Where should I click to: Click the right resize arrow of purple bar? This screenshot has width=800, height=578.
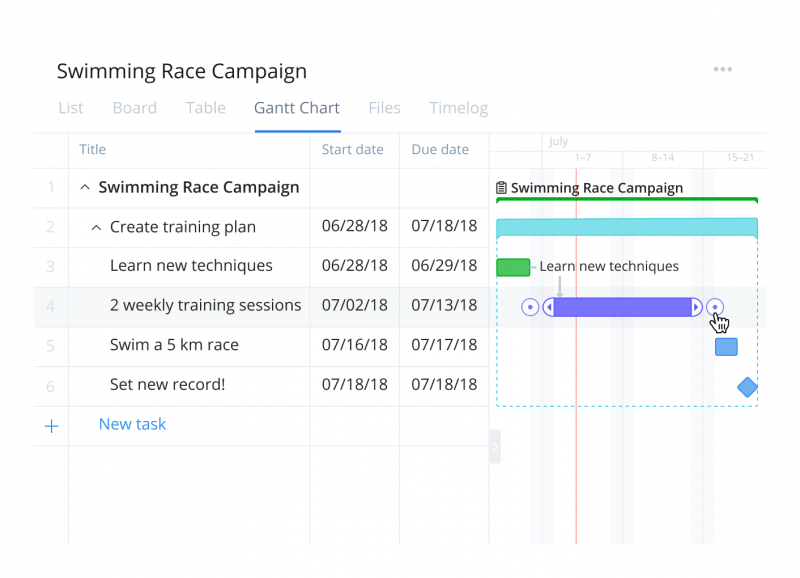click(696, 307)
